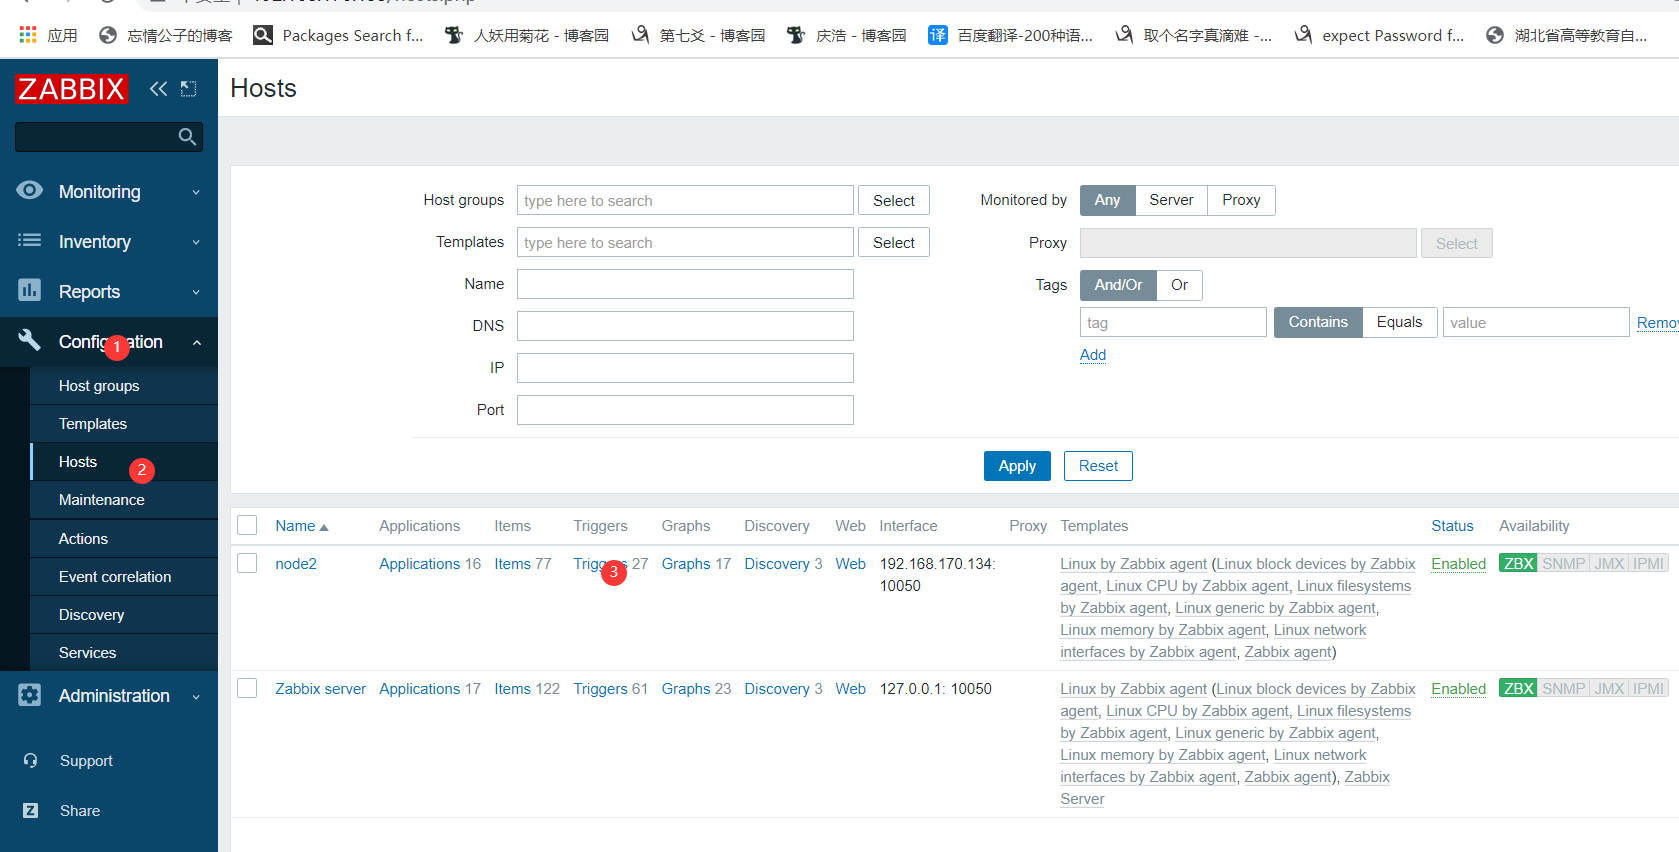Click the IPMI availability badge for node2

(x=1649, y=564)
